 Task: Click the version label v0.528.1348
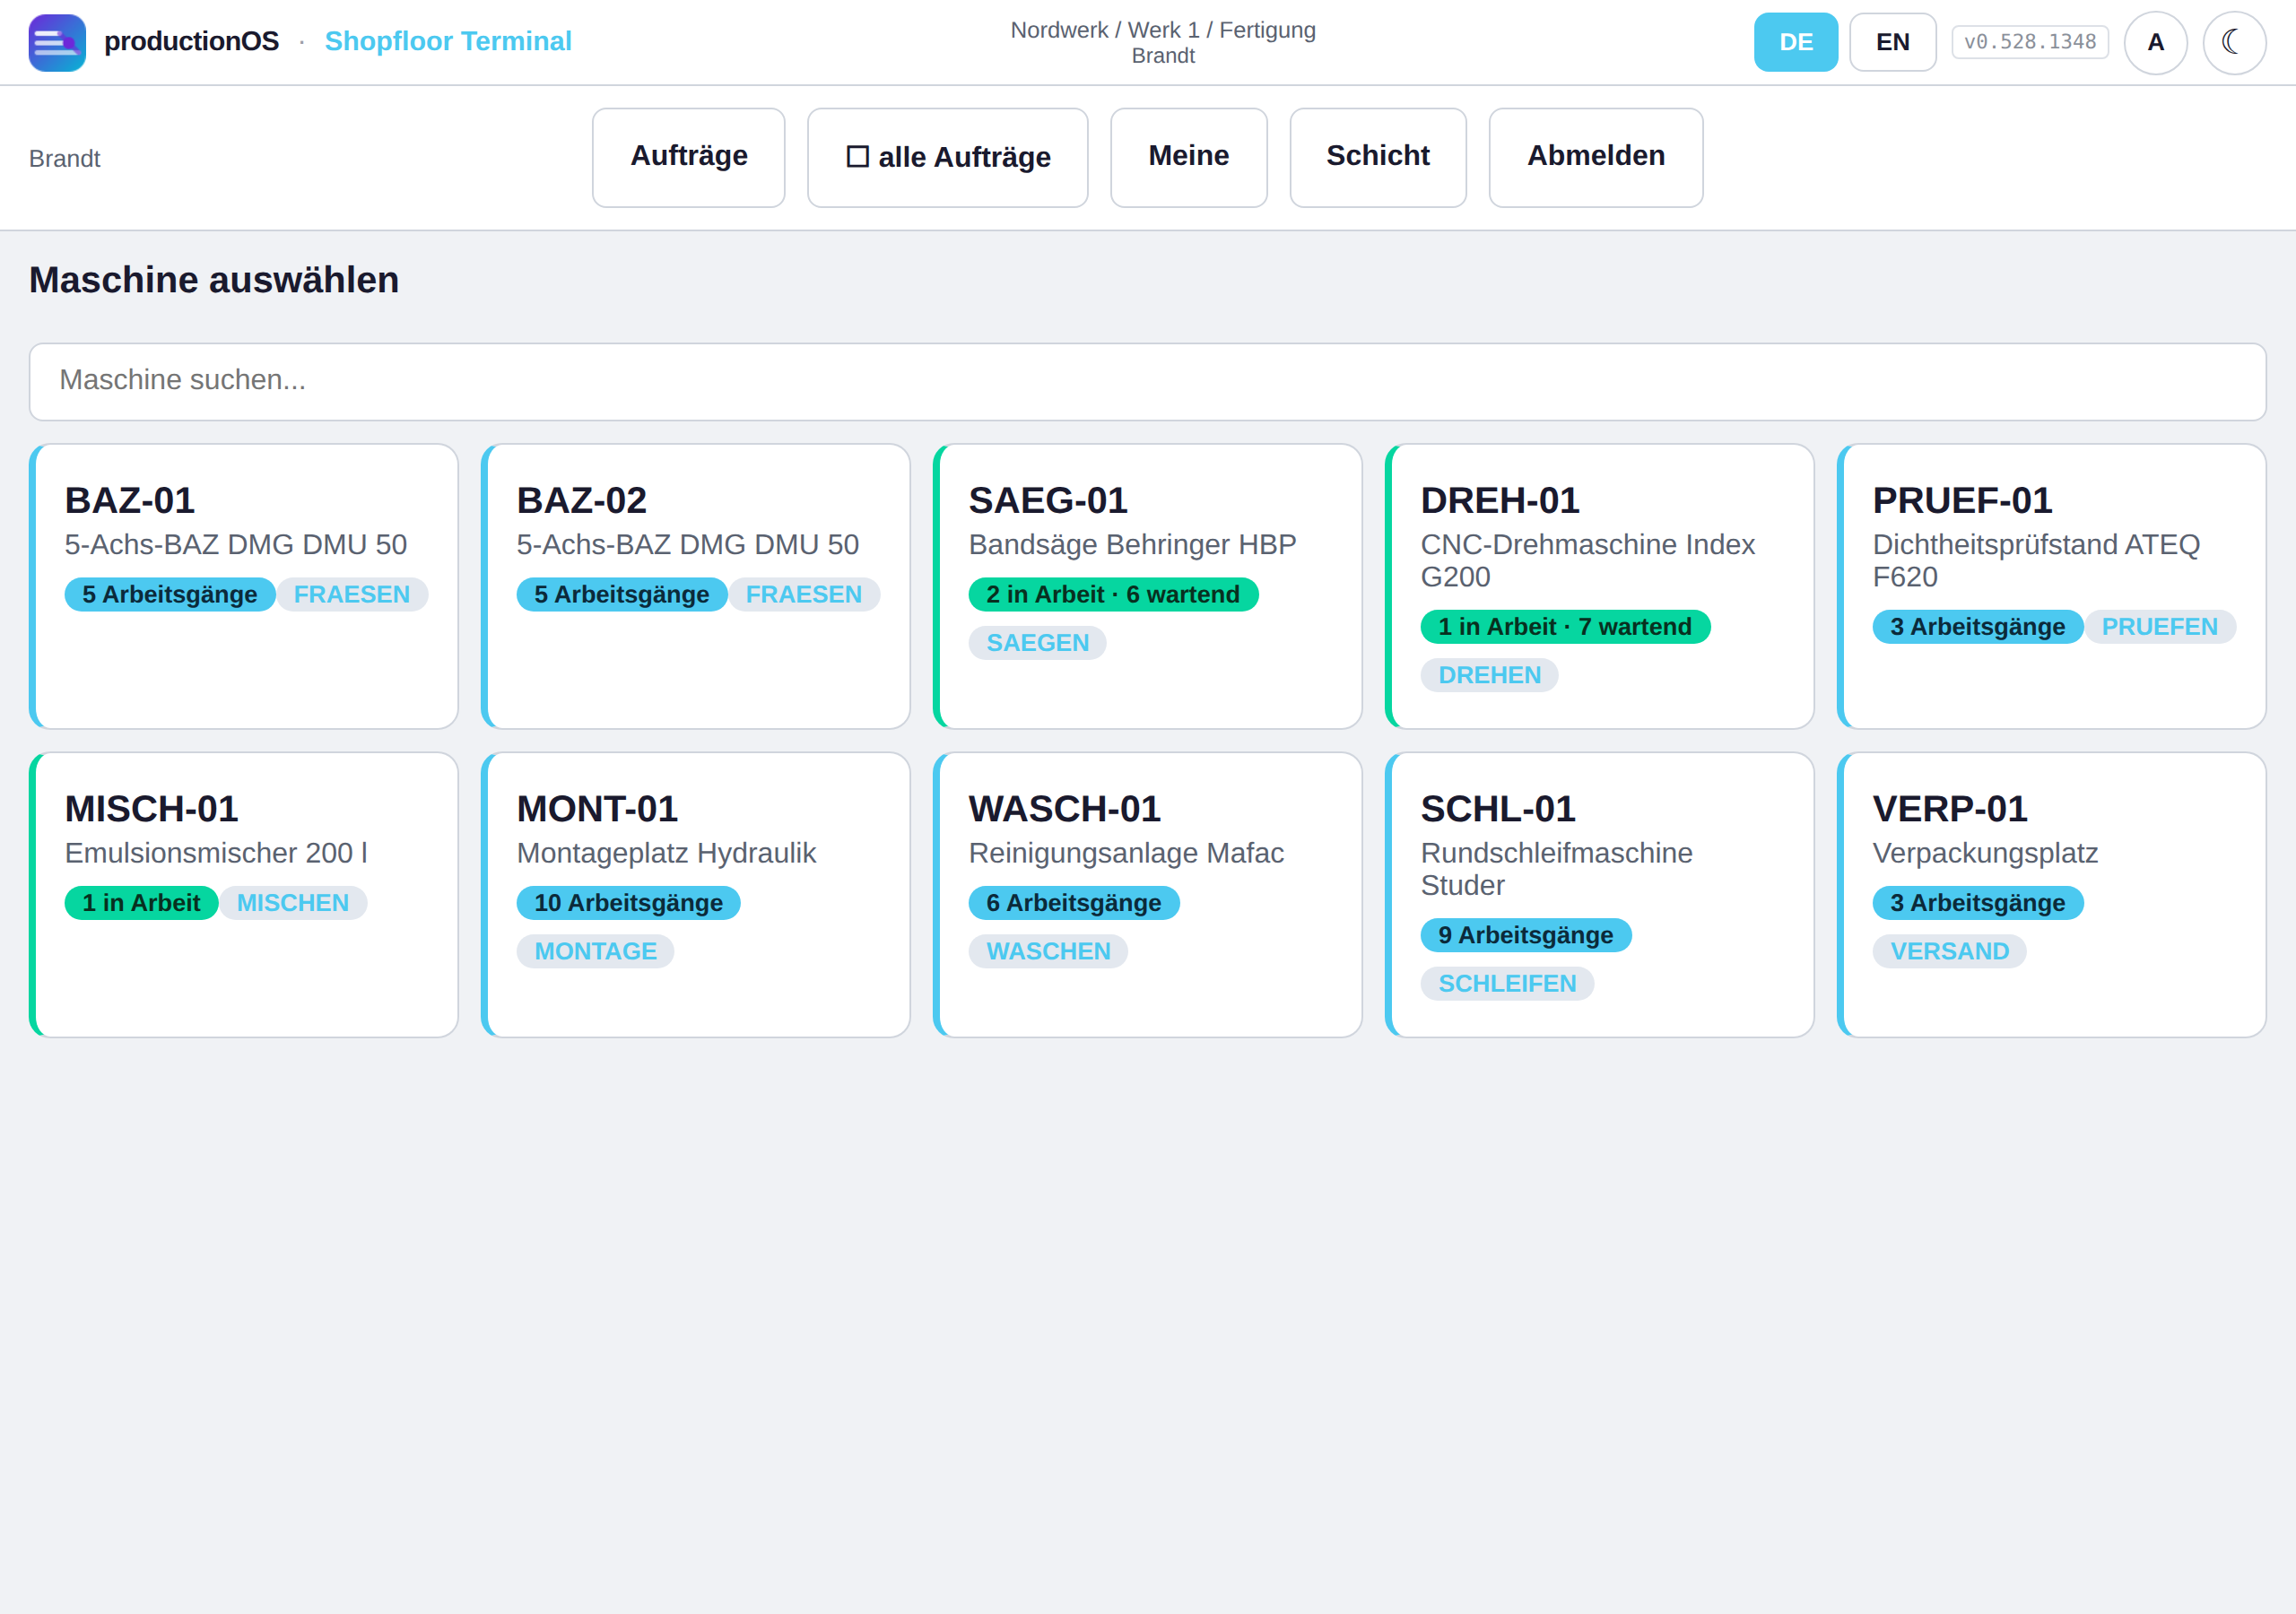point(2029,42)
